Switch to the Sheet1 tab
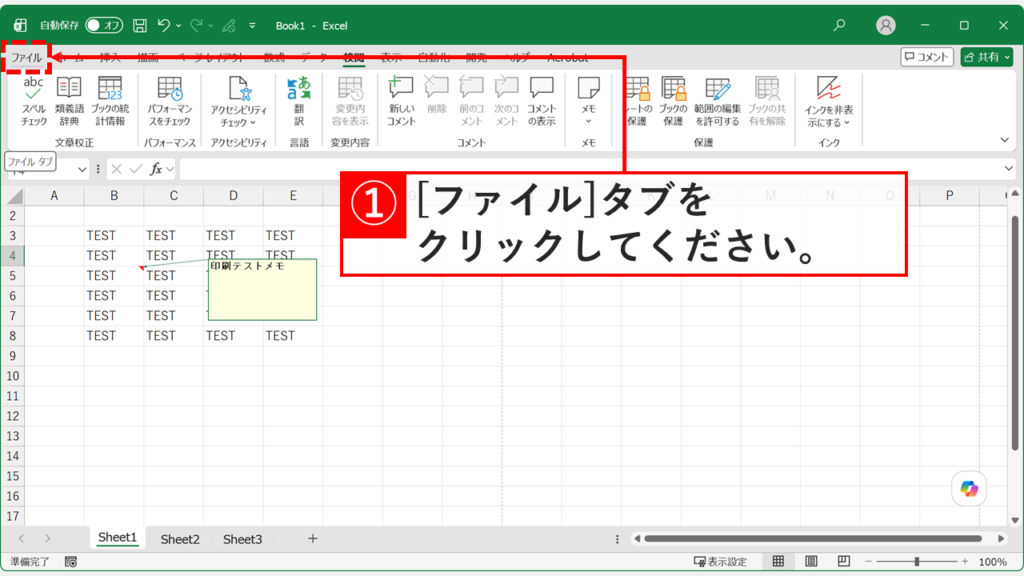1024x576 pixels. pos(118,538)
